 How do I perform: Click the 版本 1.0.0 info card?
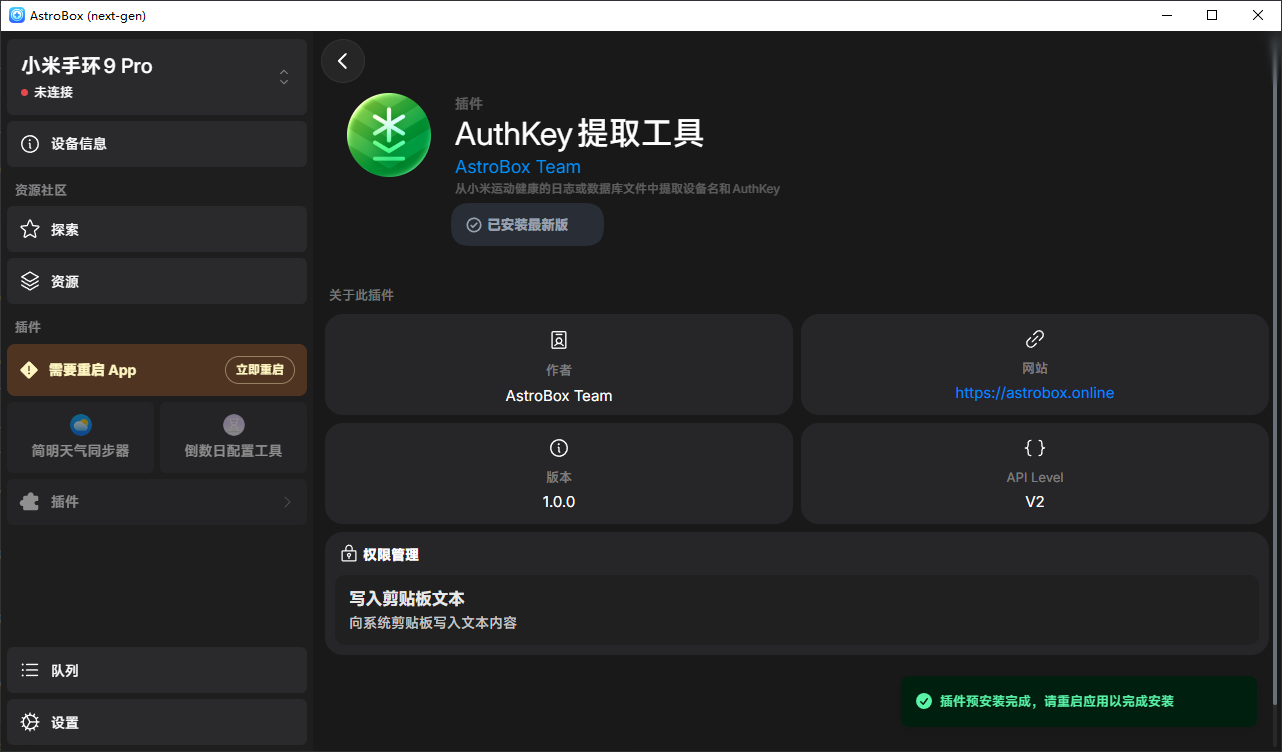[x=559, y=474]
